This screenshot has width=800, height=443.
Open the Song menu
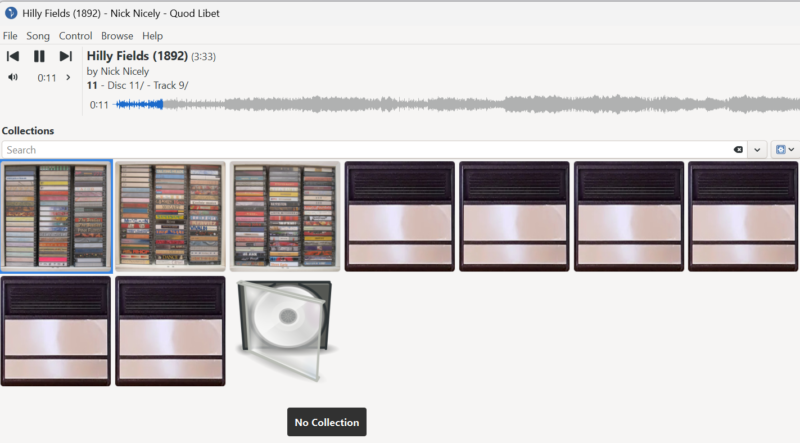(x=38, y=36)
